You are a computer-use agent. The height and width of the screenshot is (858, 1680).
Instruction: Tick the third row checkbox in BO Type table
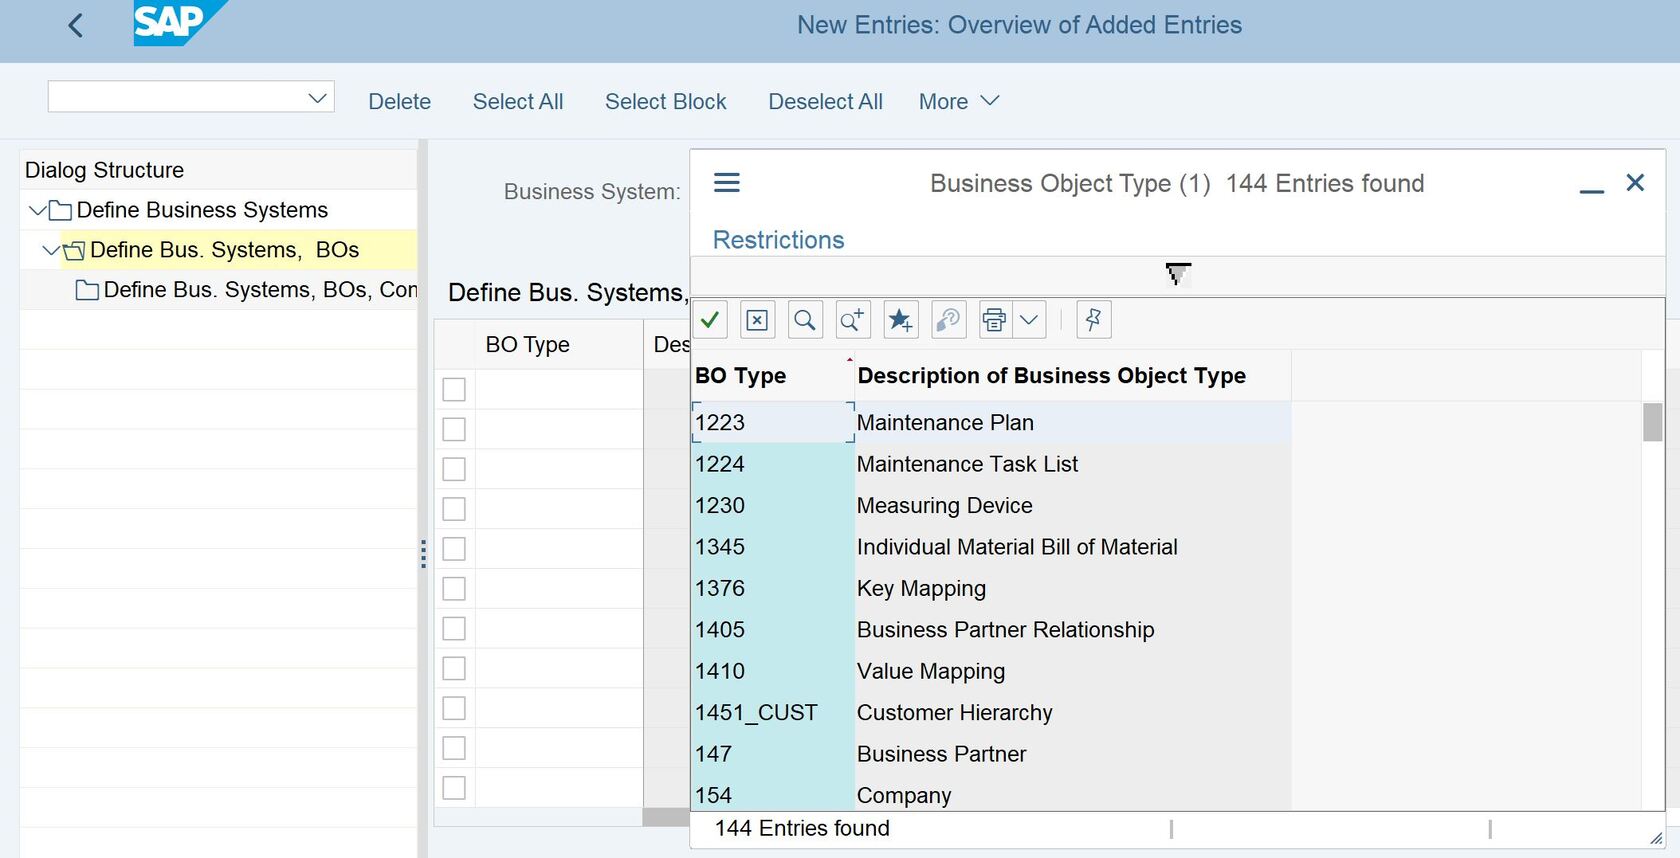tap(454, 469)
